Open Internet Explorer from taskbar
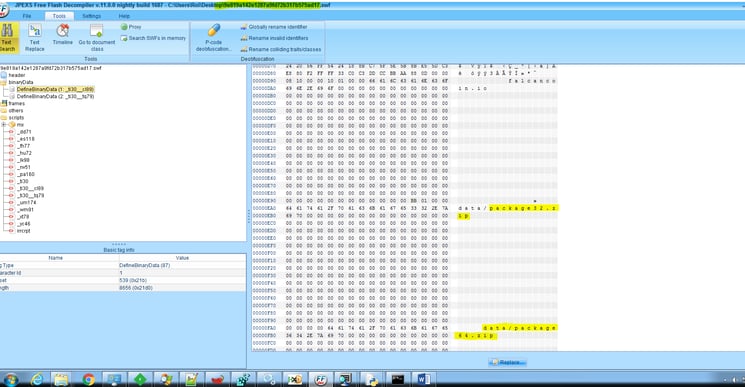Image resolution: width=745 pixels, height=387 pixels. pyautogui.click(x=37, y=379)
